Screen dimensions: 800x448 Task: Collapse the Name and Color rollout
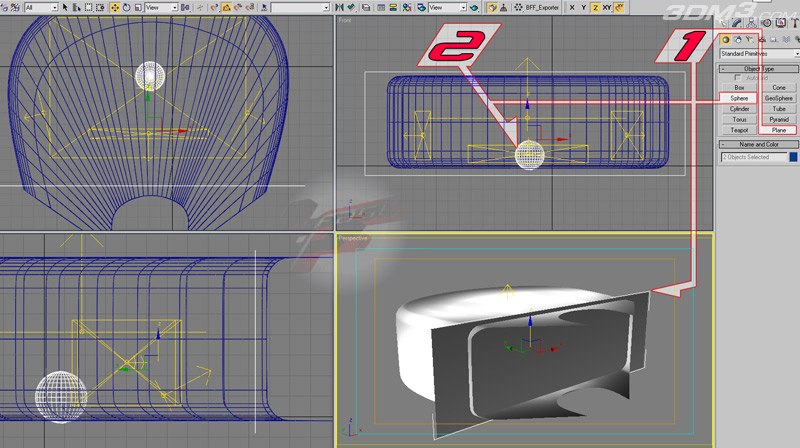[x=759, y=144]
